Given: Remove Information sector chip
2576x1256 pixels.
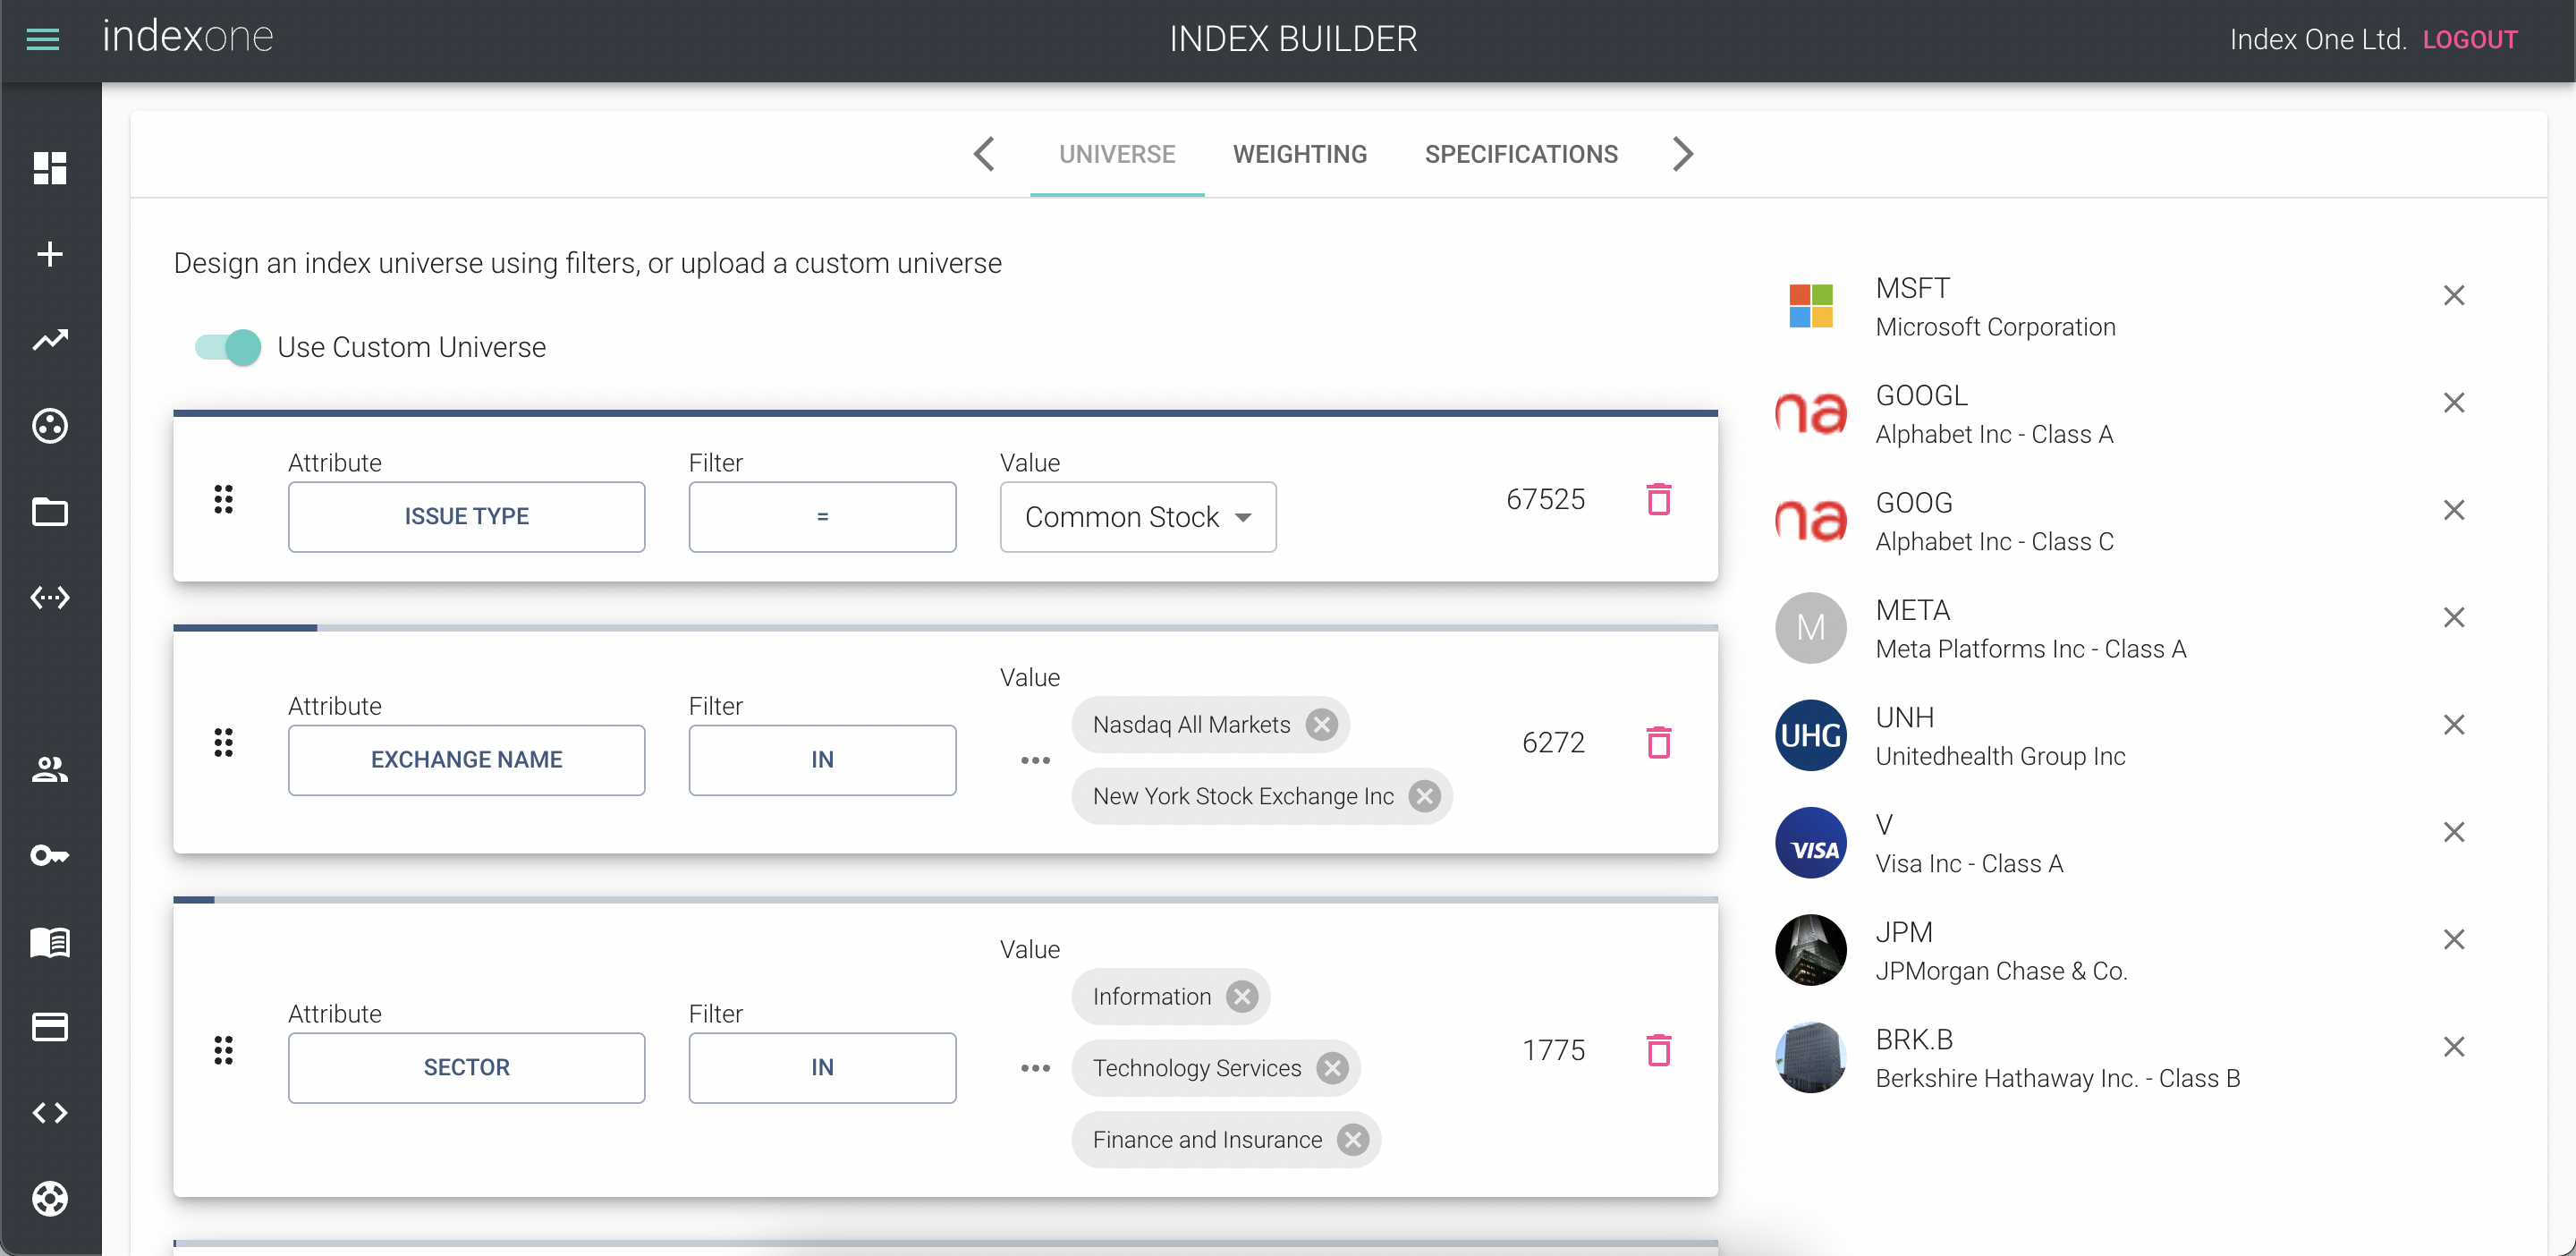Looking at the screenshot, I should click(1242, 996).
